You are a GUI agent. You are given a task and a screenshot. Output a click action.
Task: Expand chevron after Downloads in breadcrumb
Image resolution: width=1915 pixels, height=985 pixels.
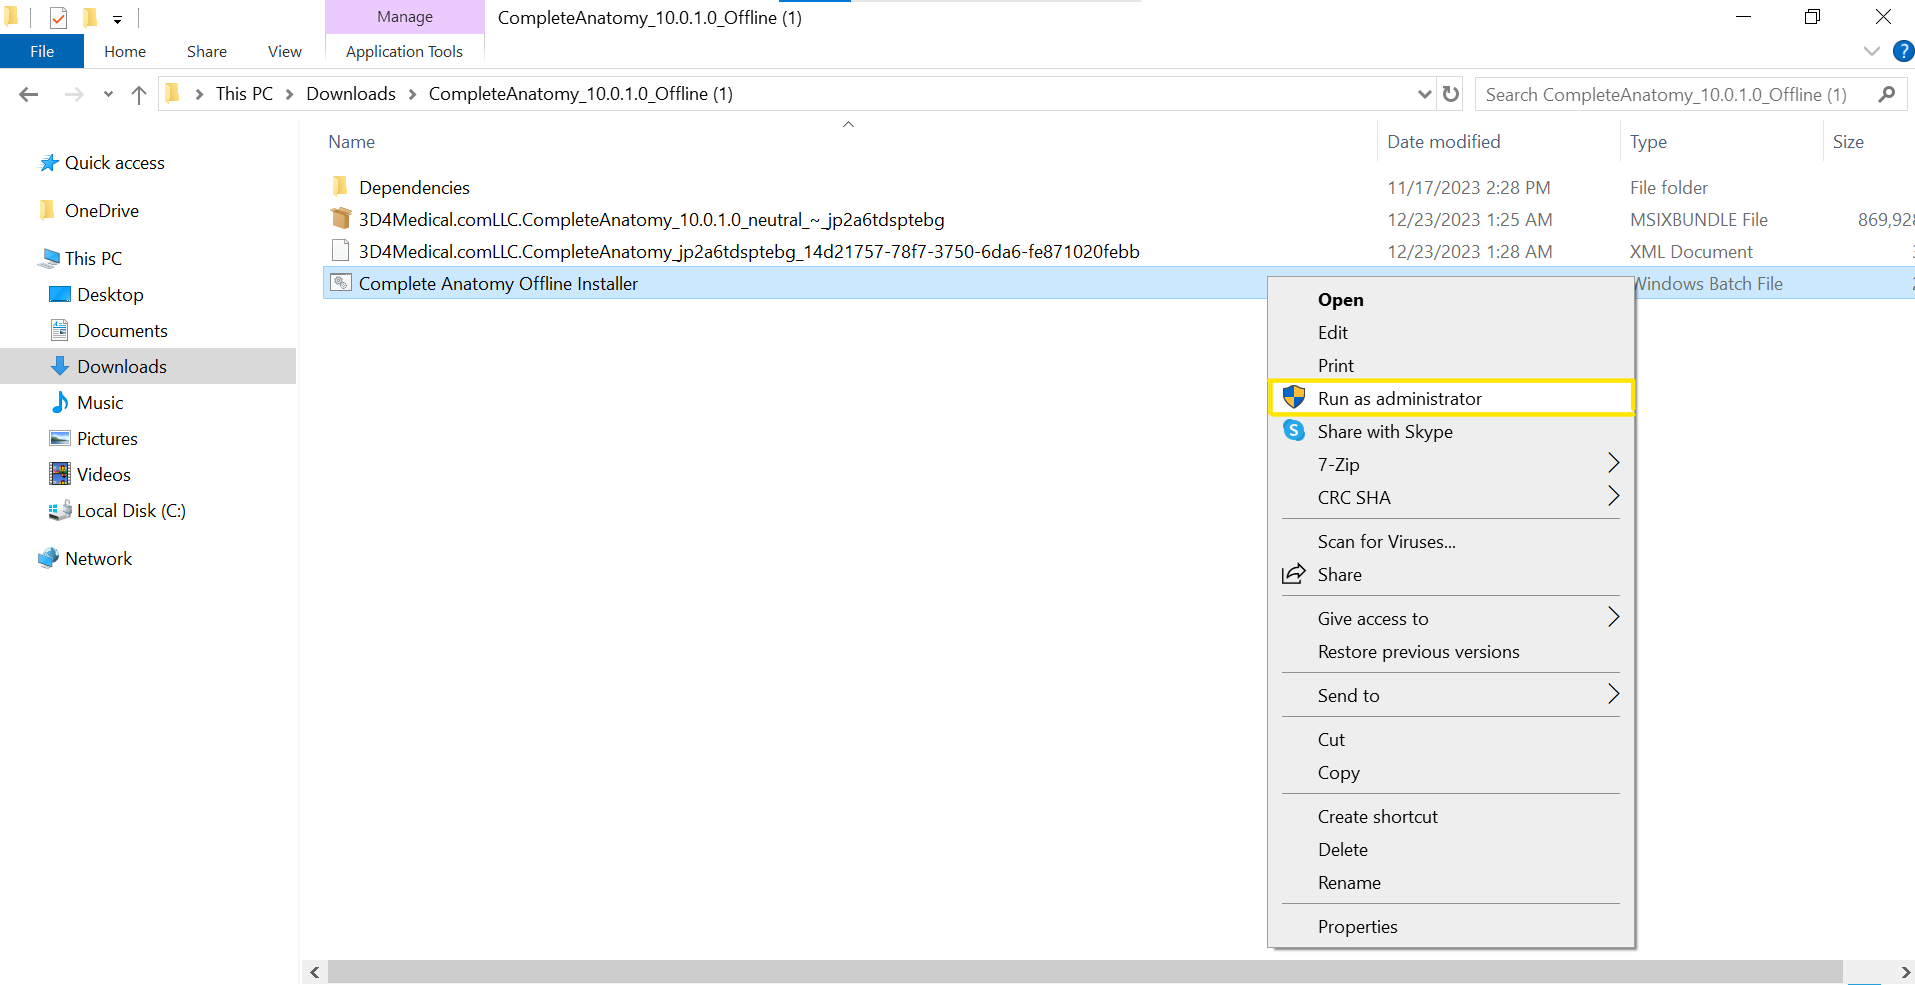pyautogui.click(x=412, y=94)
